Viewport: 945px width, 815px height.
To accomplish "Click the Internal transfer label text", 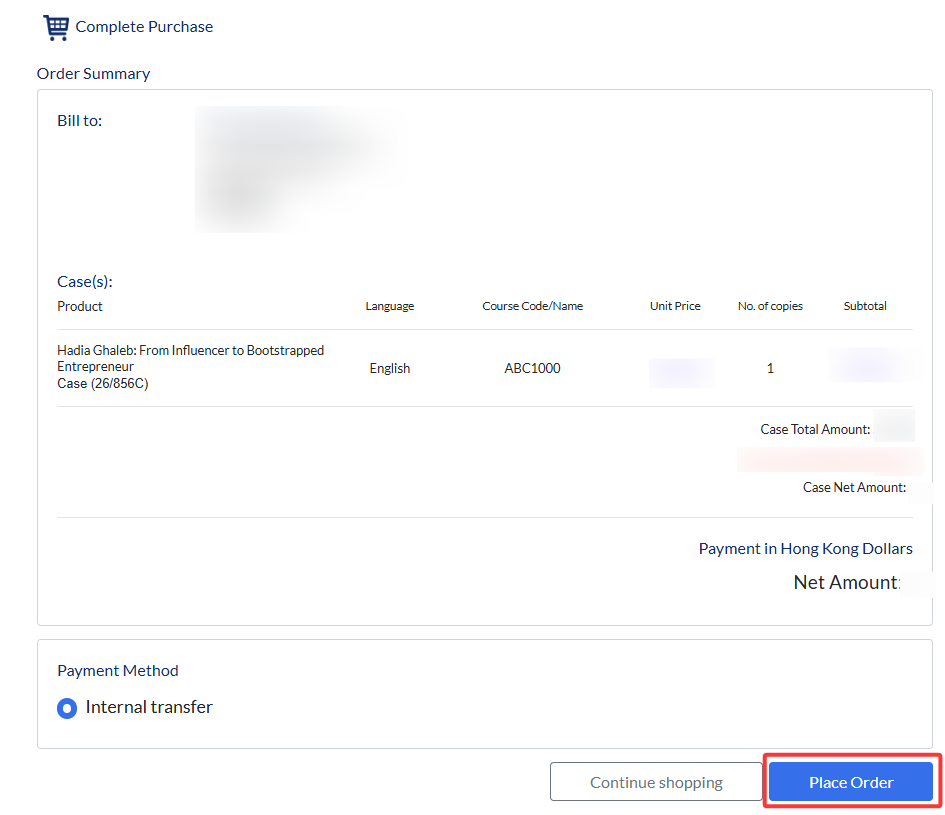I will 149,707.
